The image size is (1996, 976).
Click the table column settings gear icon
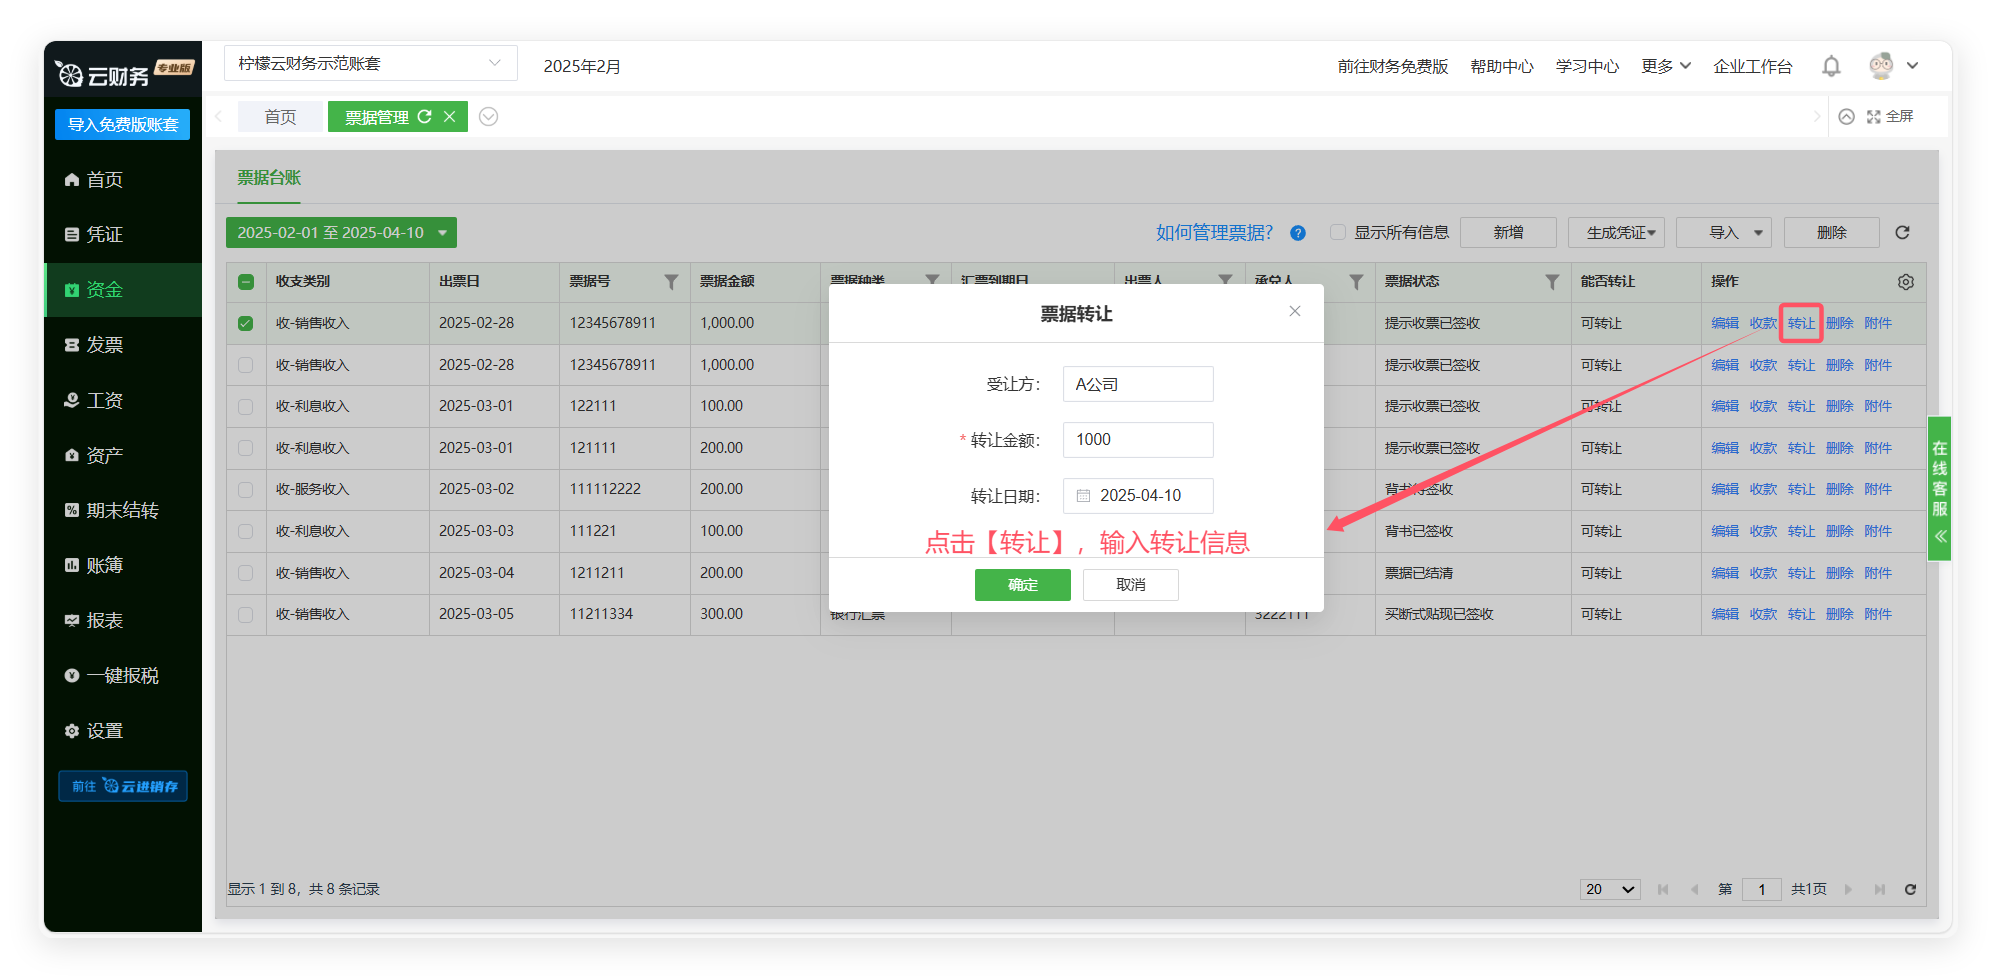click(x=1906, y=282)
